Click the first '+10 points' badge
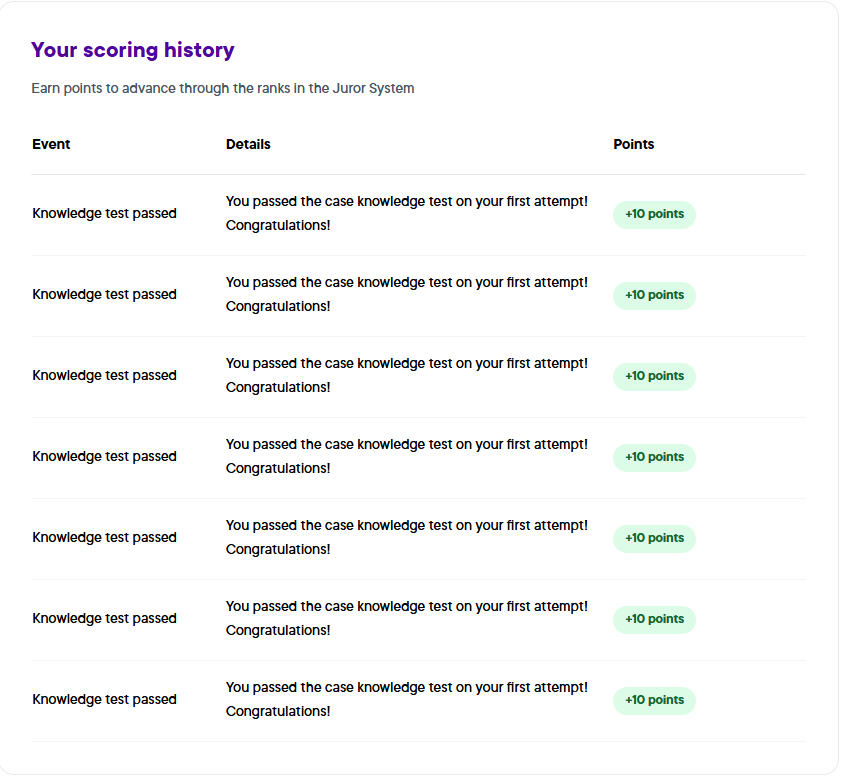 pyautogui.click(x=654, y=214)
